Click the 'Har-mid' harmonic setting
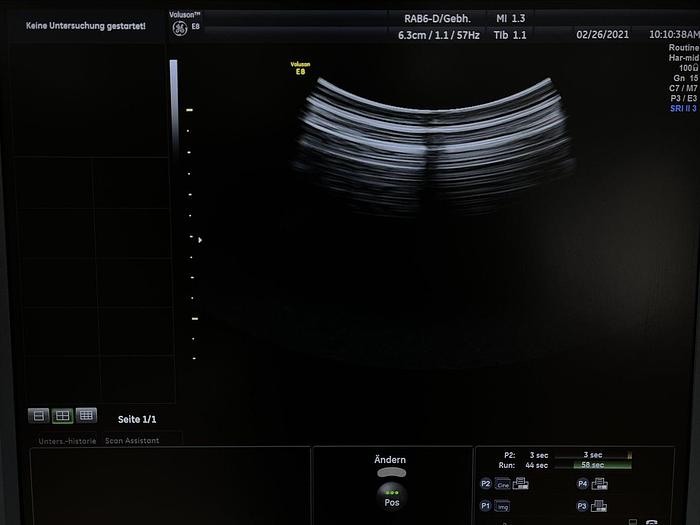Viewport: 700px width, 525px height. (683, 58)
